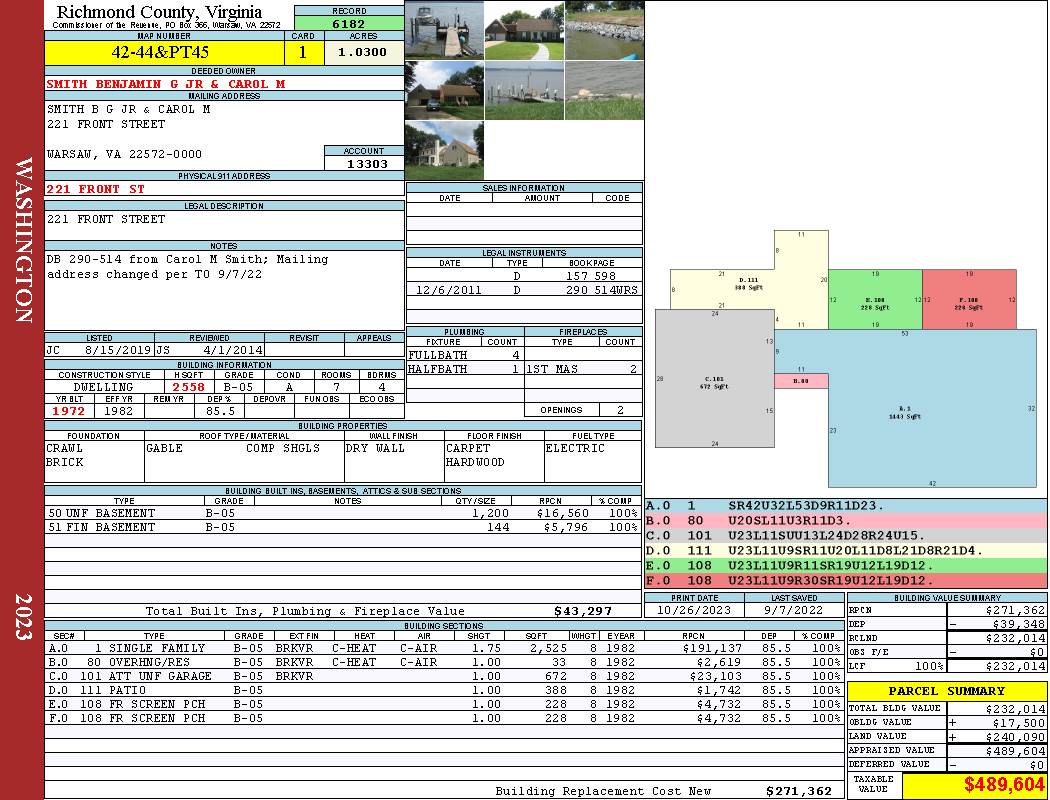Select the 50 UNF BASEMENT built-in row
This screenshot has width=1050, height=800.
click(343, 513)
